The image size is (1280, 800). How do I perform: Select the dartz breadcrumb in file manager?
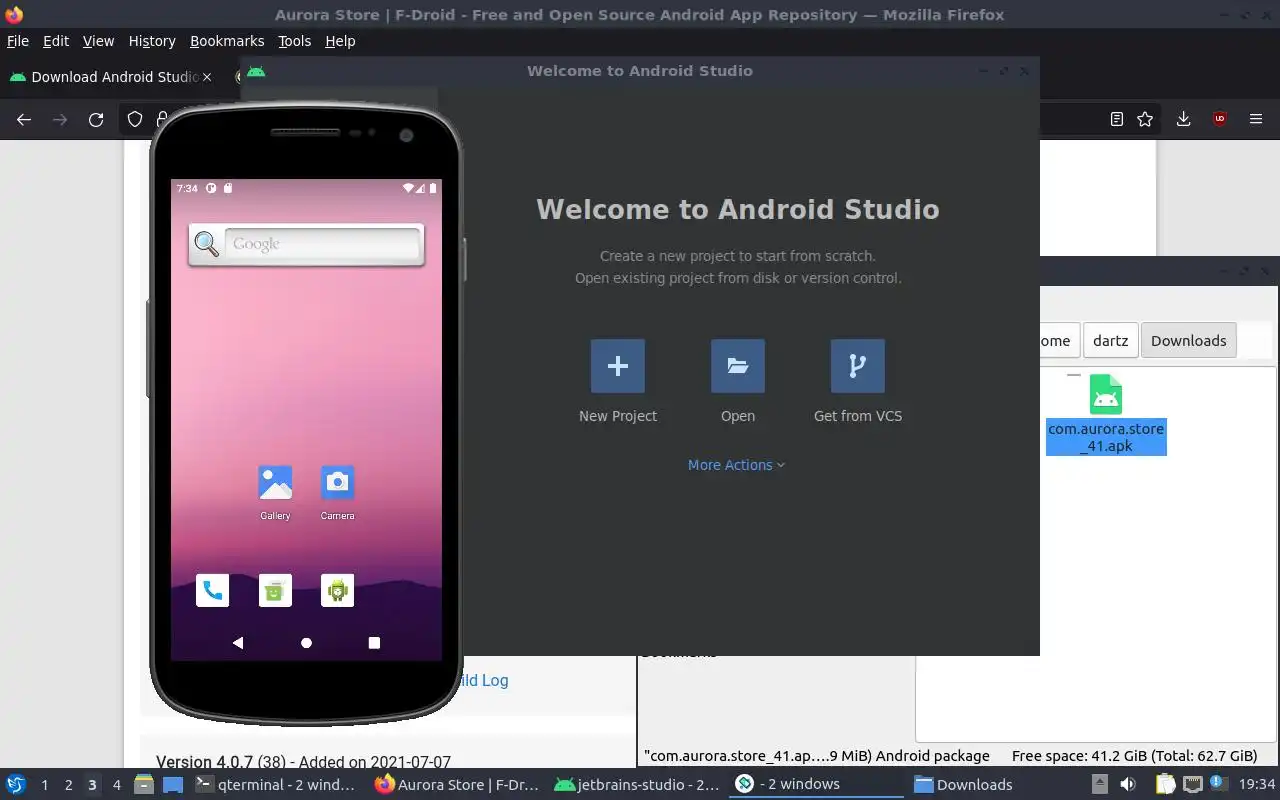[x=1110, y=340]
